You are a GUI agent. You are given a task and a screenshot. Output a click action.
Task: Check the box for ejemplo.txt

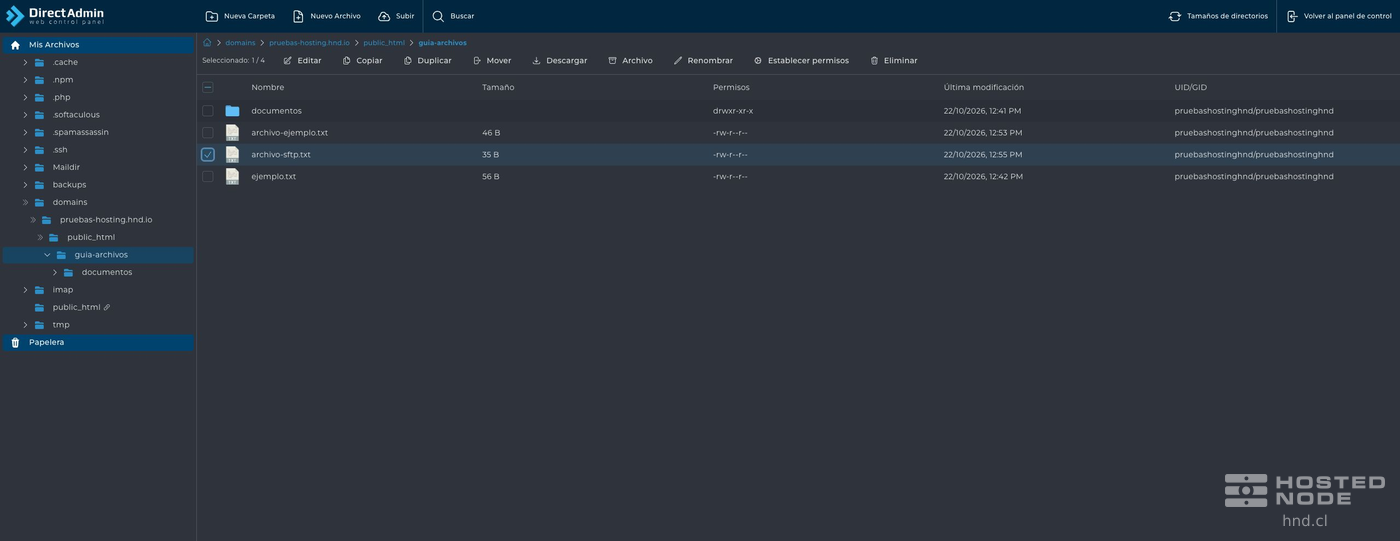[x=208, y=177]
